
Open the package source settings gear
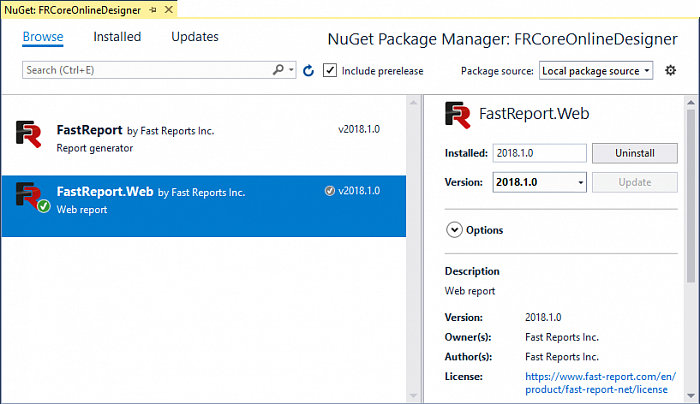[671, 70]
